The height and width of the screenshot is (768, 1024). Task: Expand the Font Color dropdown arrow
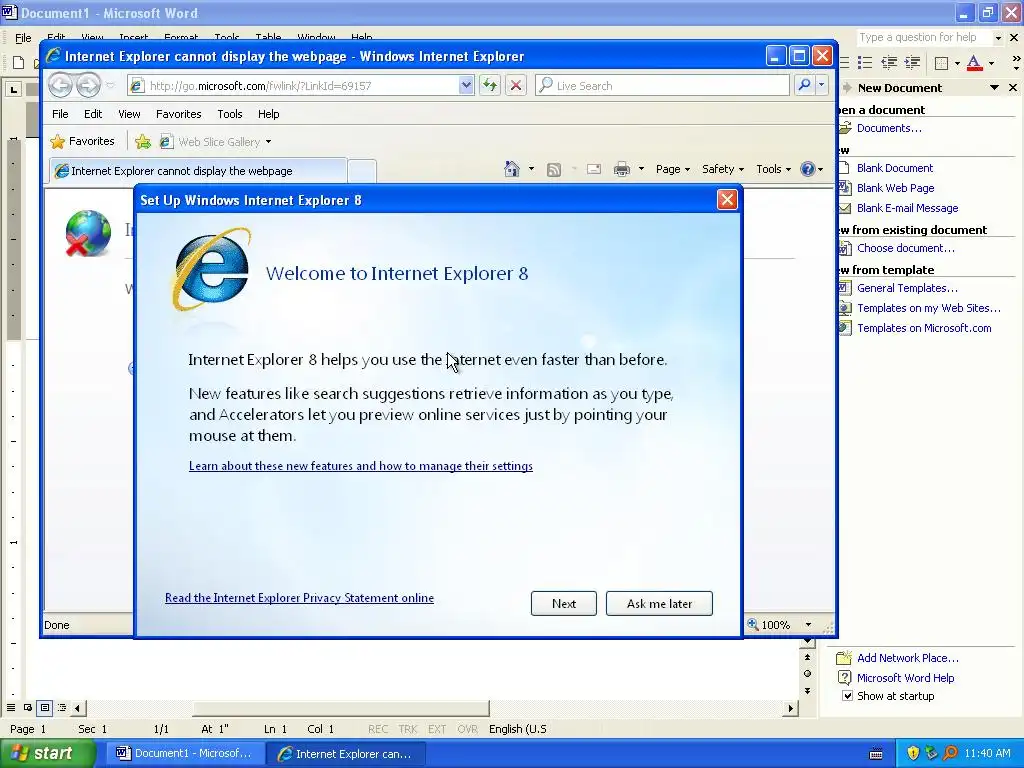pos(991,63)
